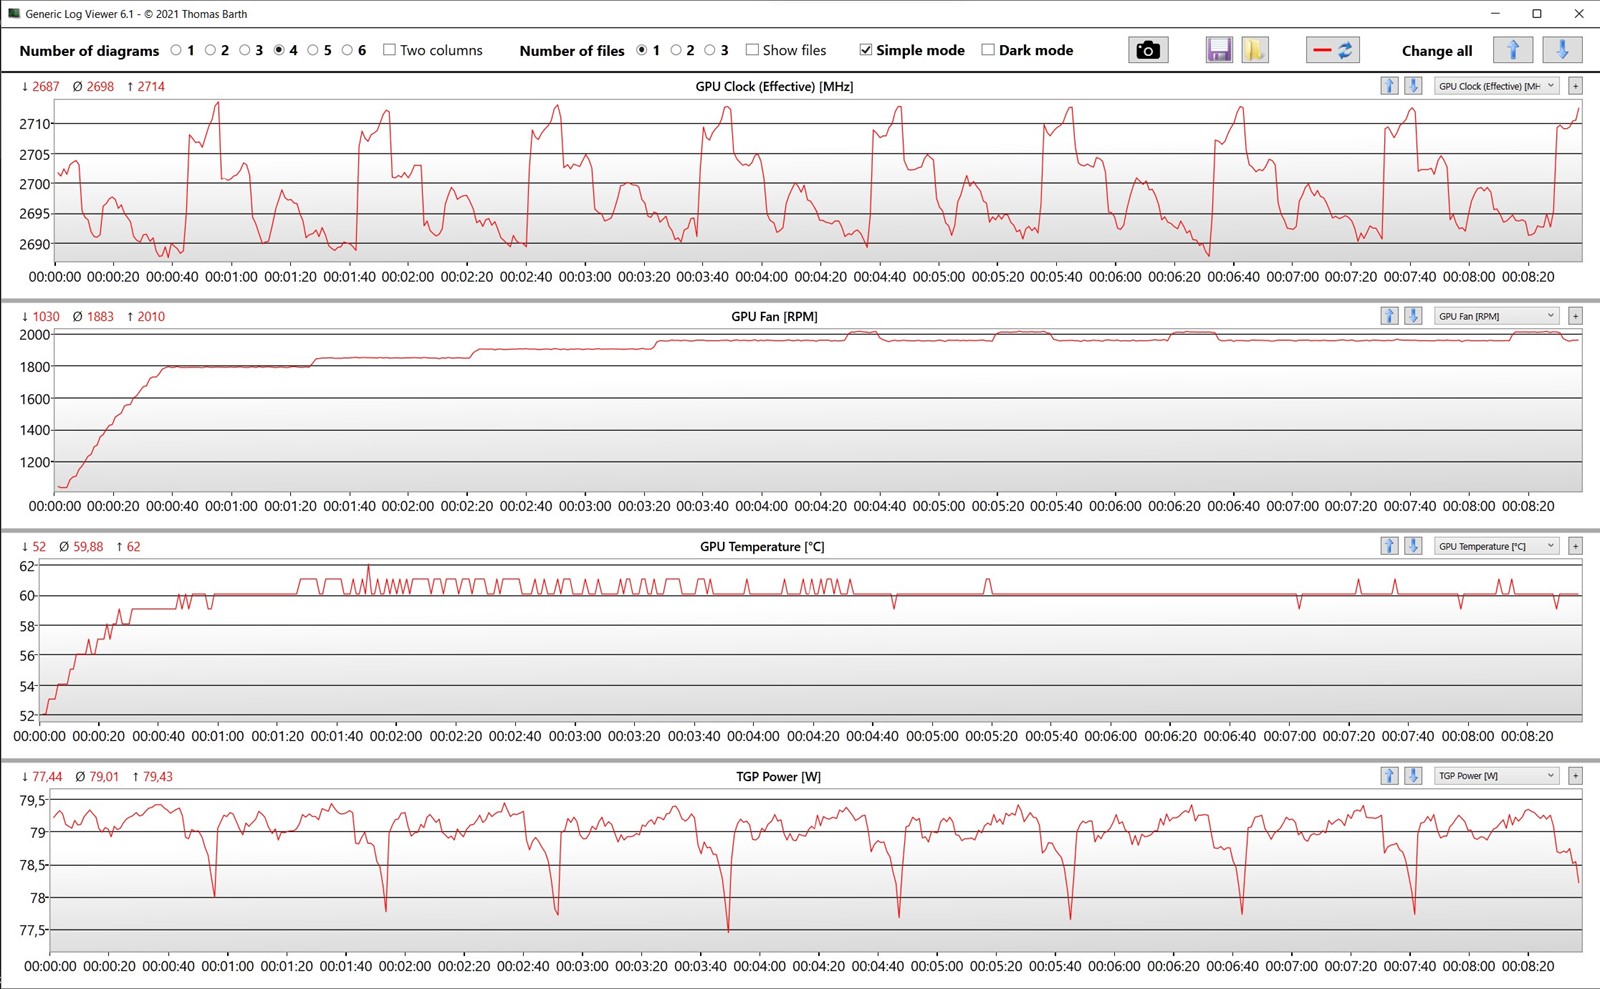The image size is (1600, 989).
Task: Click the Change all label
Action: click(1436, 51)
